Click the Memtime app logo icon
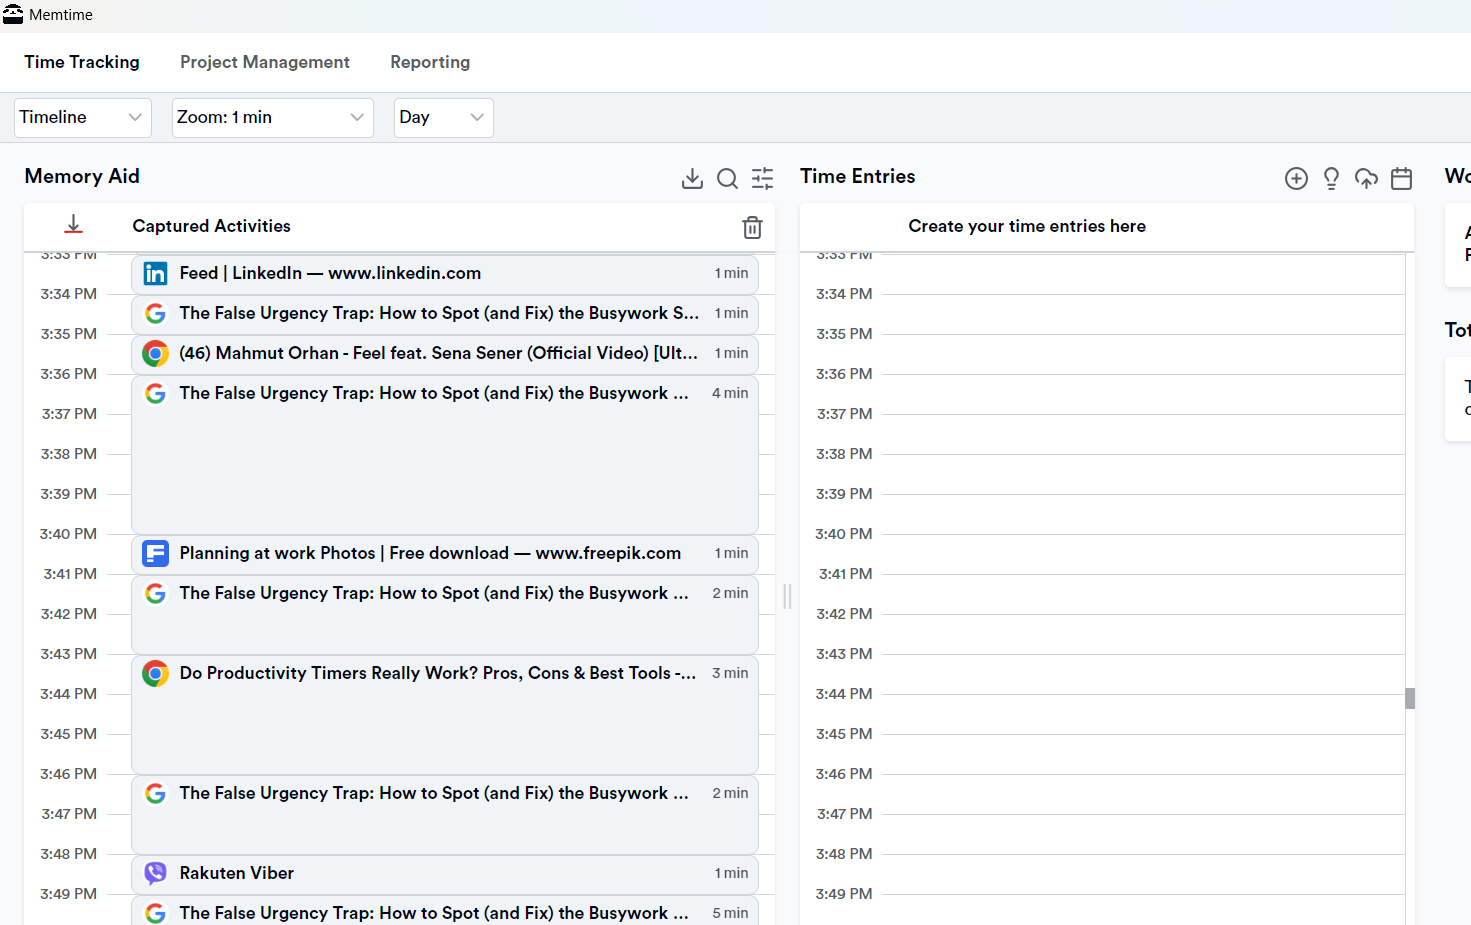Screen dimensions: 1471x925 point(13,14)
